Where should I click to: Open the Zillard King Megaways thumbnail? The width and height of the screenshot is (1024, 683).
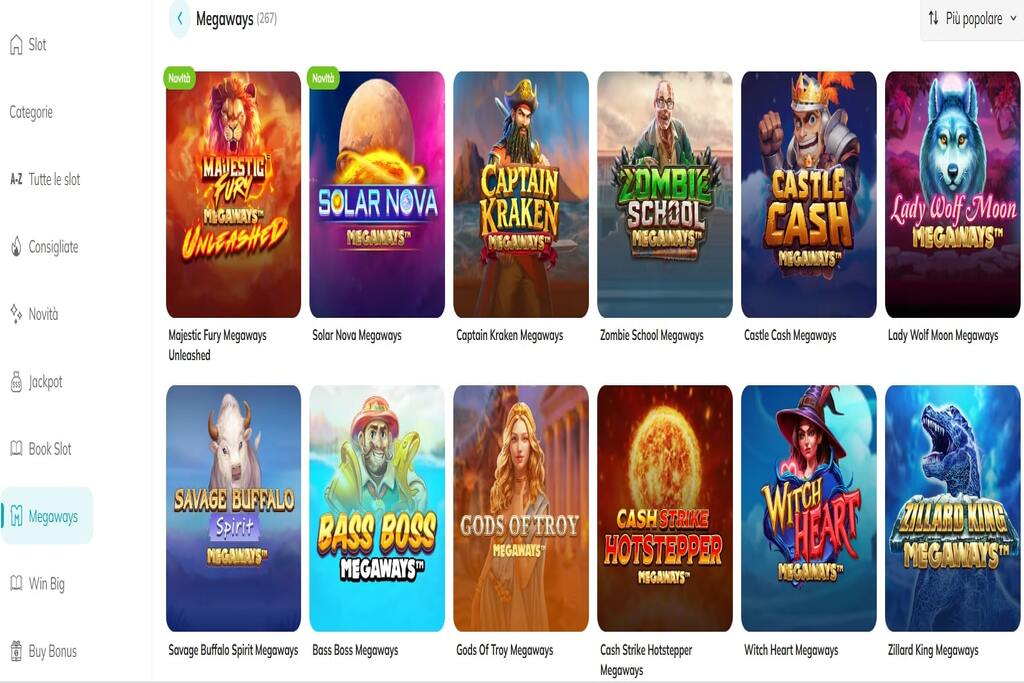click(x=952, y=508)
